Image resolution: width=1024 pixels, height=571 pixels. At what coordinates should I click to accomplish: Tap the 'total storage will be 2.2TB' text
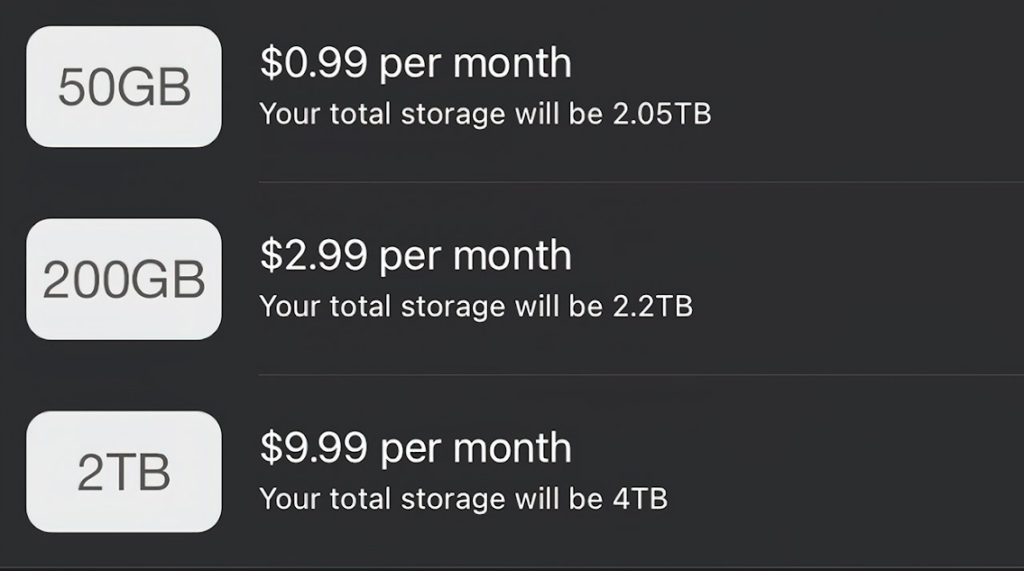476,306
